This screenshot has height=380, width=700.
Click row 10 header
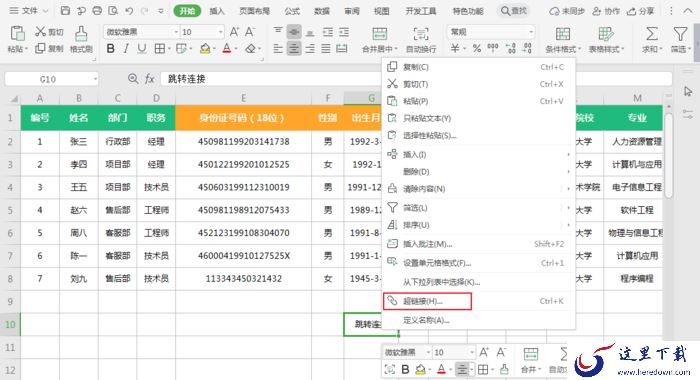click(10, 324)
